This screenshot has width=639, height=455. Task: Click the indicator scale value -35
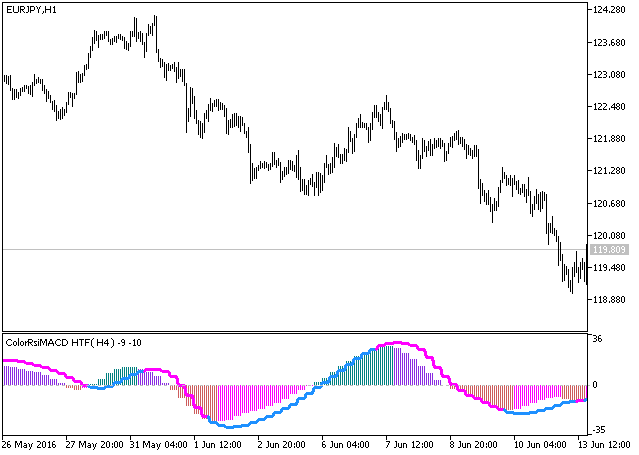coord(600,428)
